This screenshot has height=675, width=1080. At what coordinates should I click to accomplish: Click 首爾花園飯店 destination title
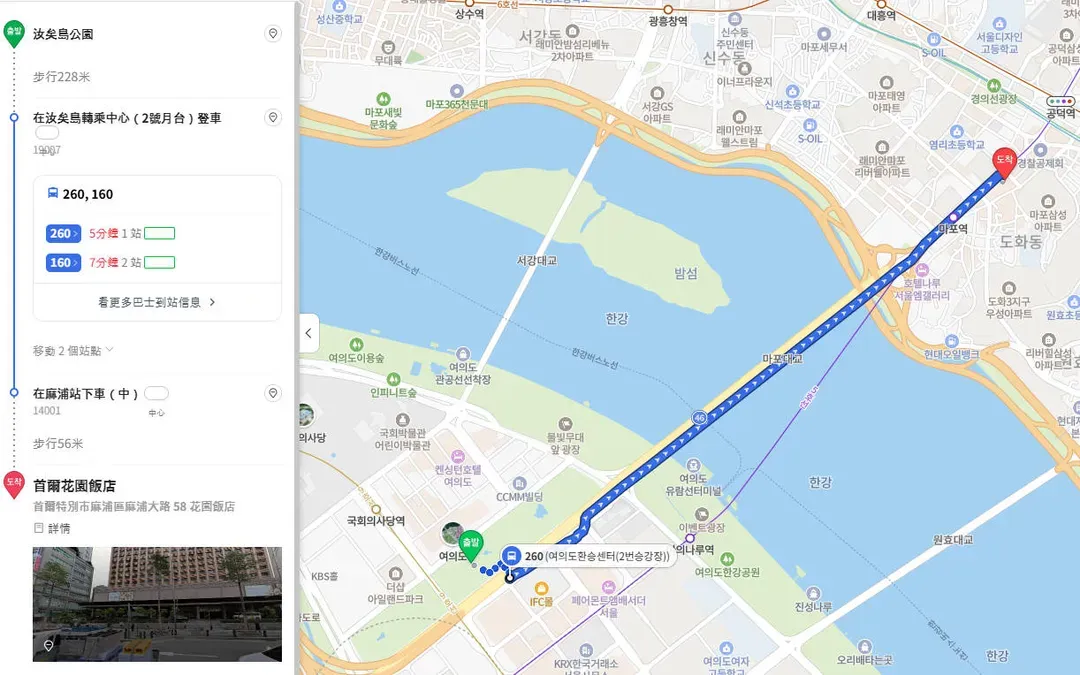(74, 486)
